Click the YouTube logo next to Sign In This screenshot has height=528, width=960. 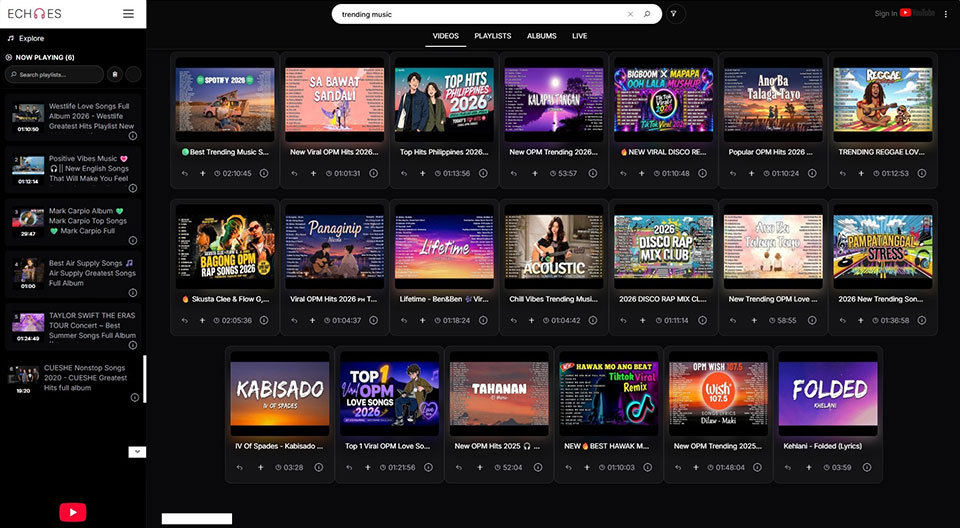[917, 13]
